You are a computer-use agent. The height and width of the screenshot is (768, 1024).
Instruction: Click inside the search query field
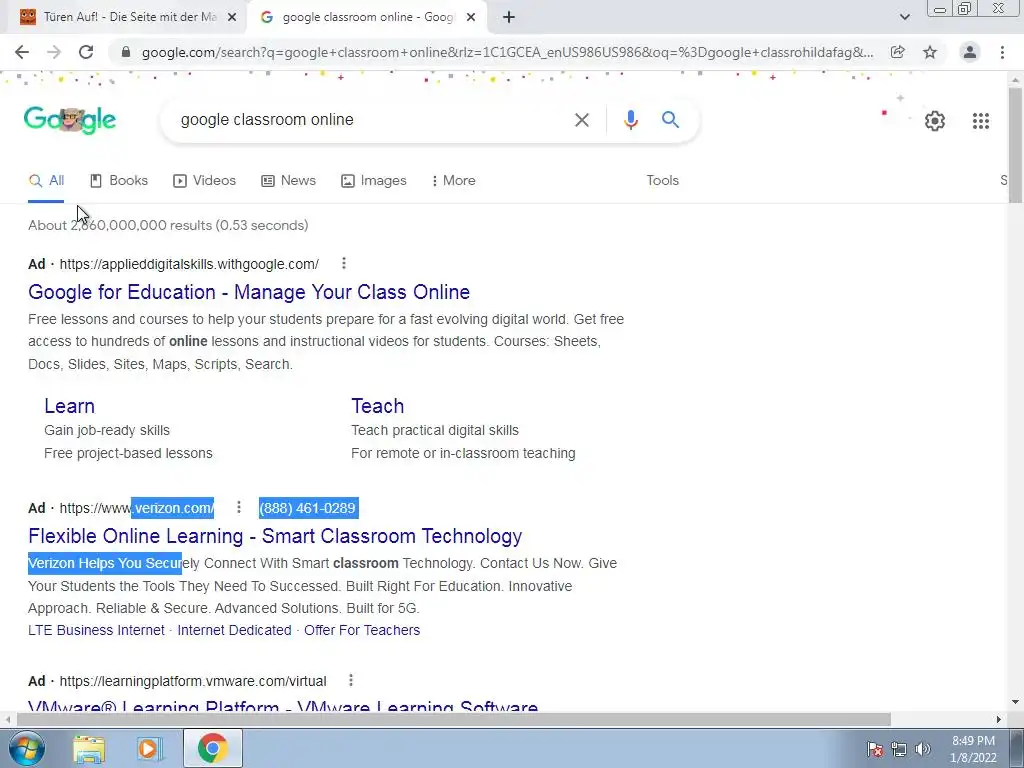tap(372, 120)
